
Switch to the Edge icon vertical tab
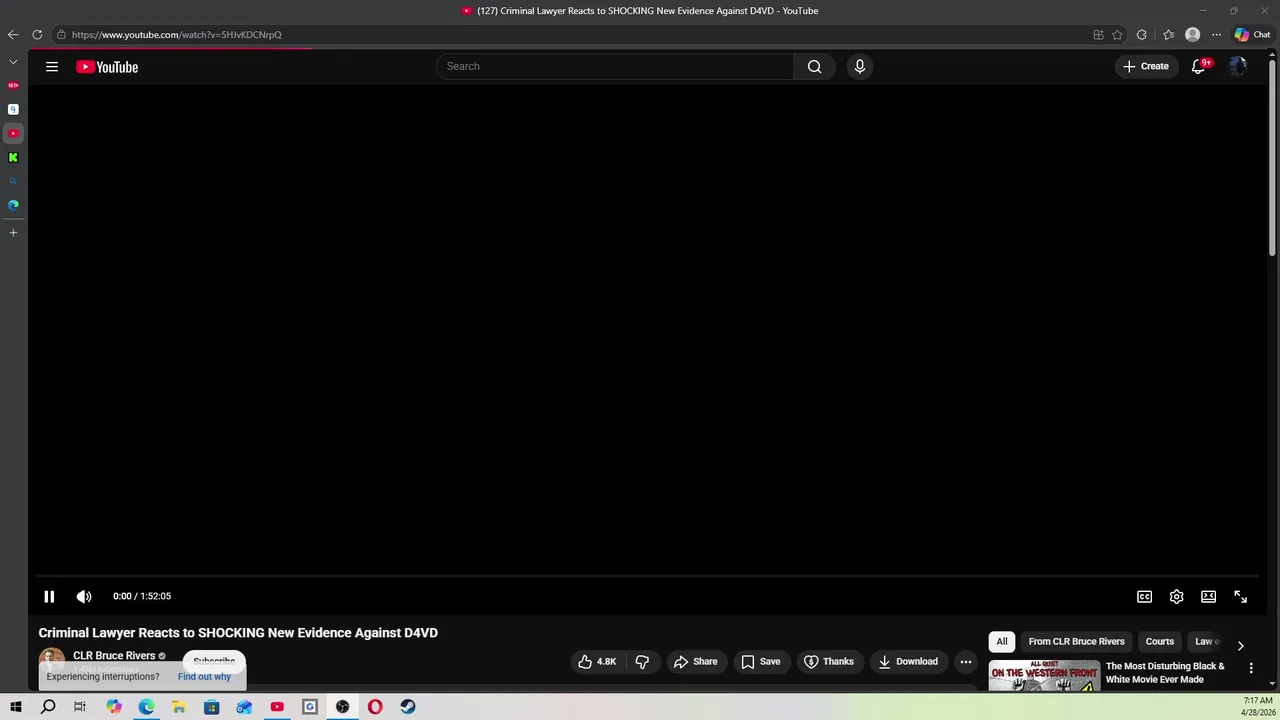coord(13,205)
